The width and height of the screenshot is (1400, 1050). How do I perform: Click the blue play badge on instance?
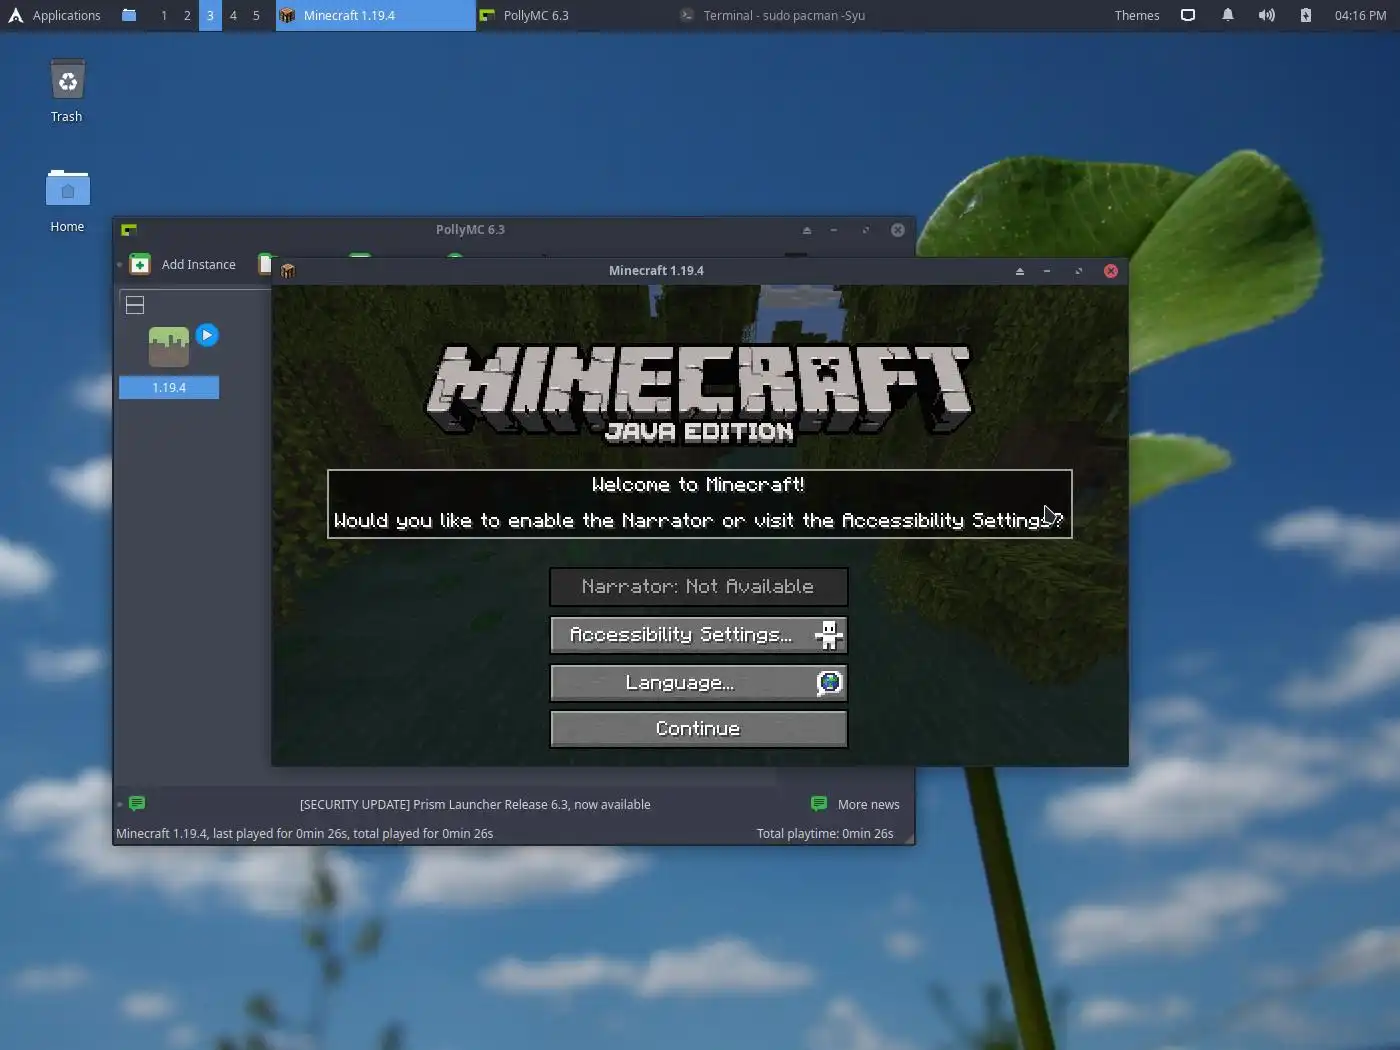[x=207, y=335]
